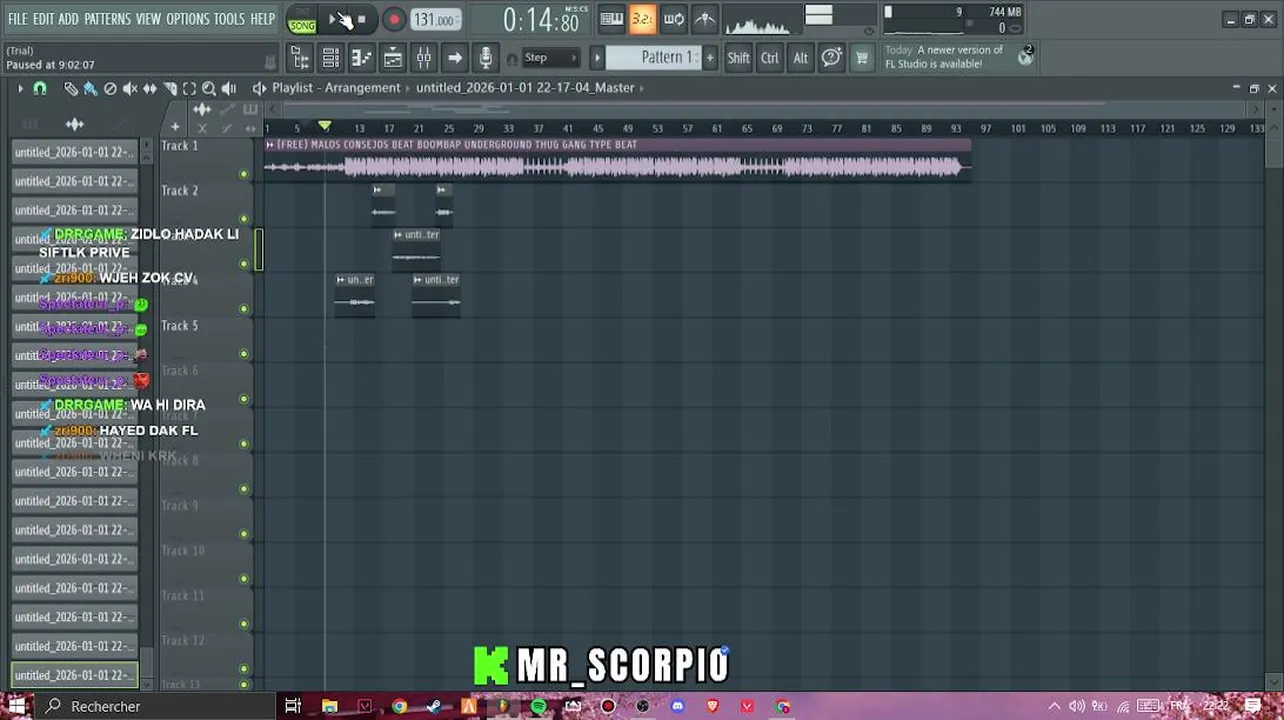
Task: Select the Mute tool in playlist
Action: pyautogui.click(x=130, y=89)
